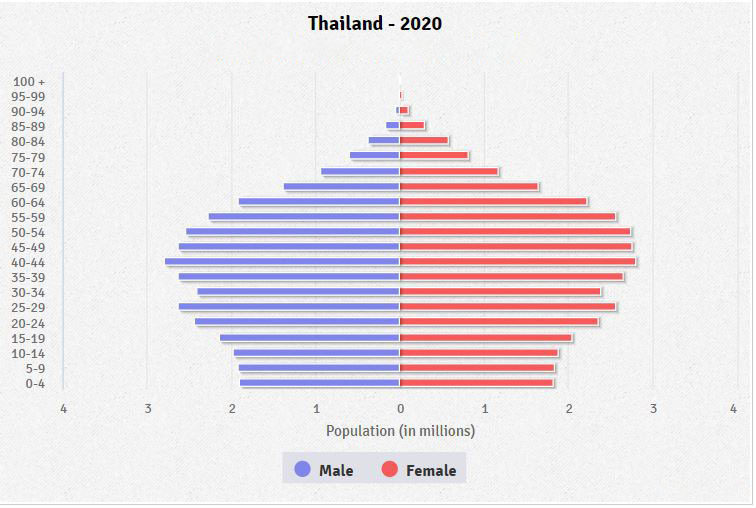Click the male 40-44 bar
The image size is (756, 508).
click(282, 262)
